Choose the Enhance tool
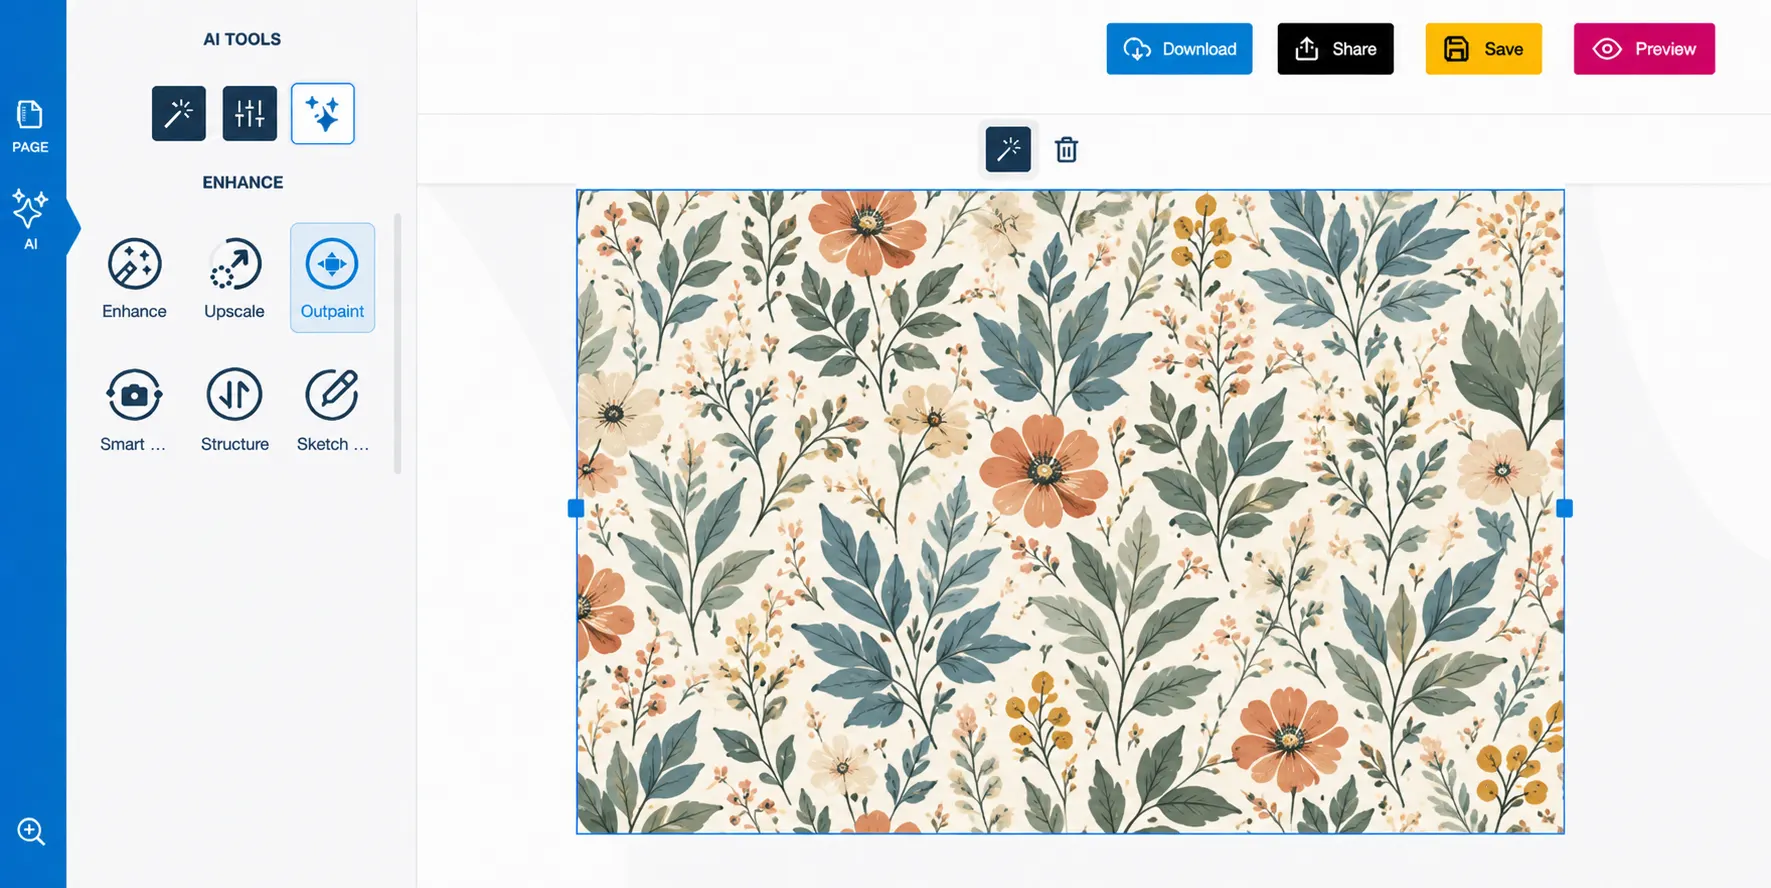This screenshot has height=888, width=1771. tap(134, 278)
